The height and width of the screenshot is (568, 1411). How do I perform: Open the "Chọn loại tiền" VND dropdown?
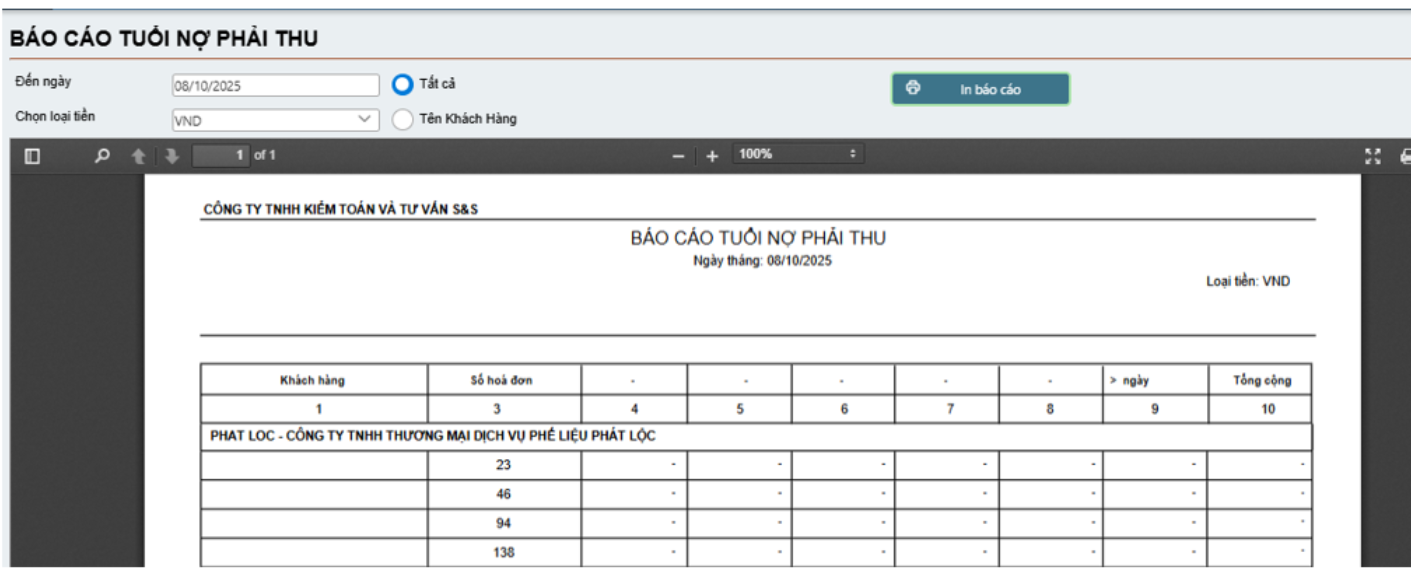click(276, 120)
